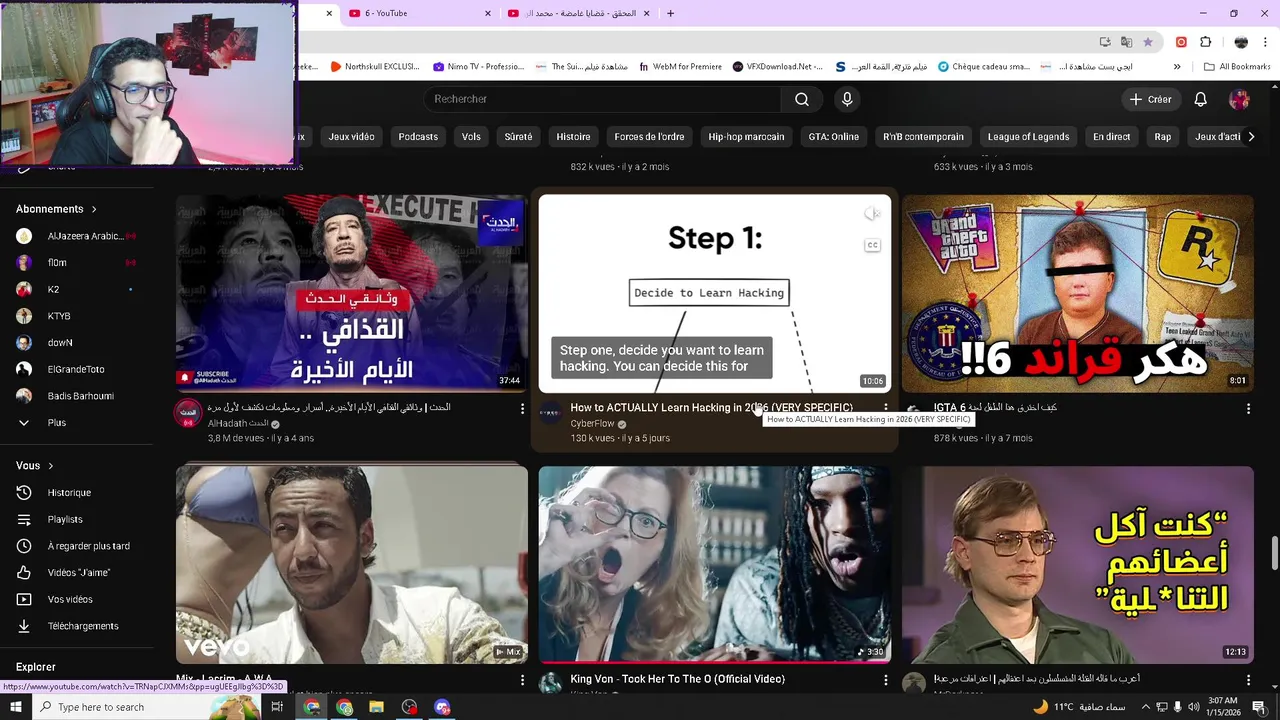1280x720 pixels.
Task: Open the account avatar menu
Action: click(x=1239, y=99)
